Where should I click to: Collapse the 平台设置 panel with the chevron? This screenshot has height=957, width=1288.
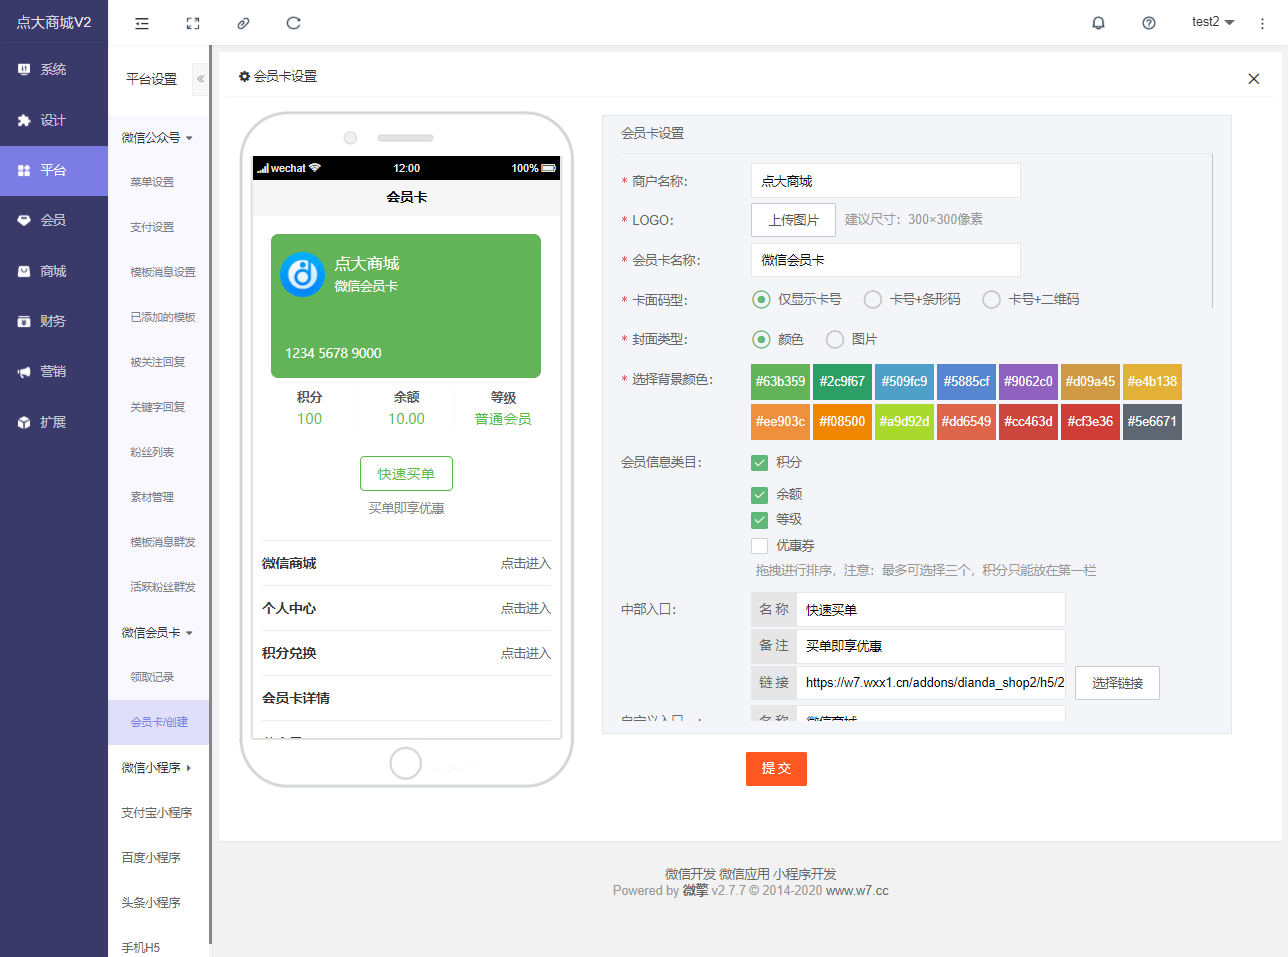pyautogui.click(x=200, y=78)
